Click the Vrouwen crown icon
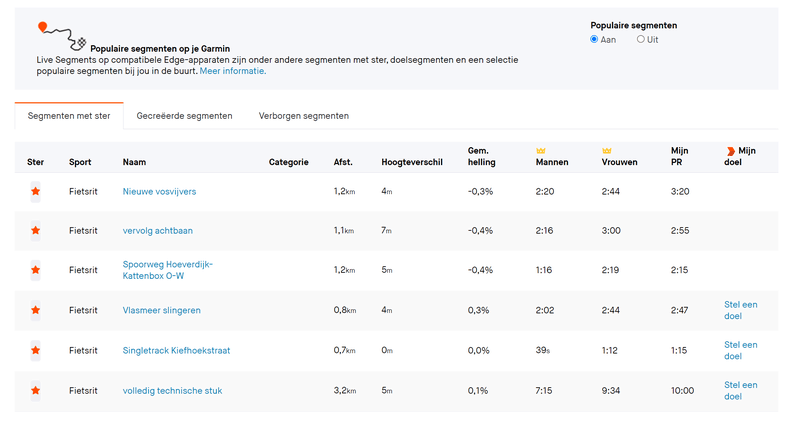This screenshot has width=800, height=440. point(607,150)
